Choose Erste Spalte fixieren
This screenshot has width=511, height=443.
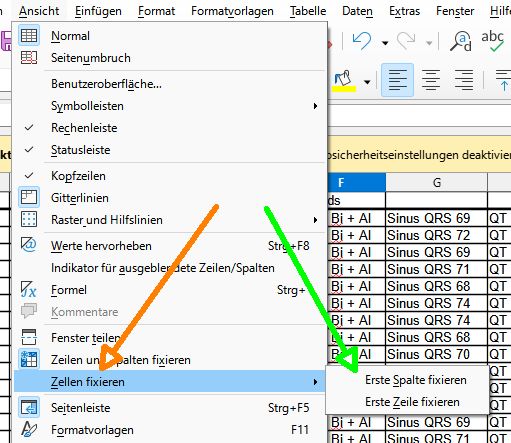tap(416, 380)
